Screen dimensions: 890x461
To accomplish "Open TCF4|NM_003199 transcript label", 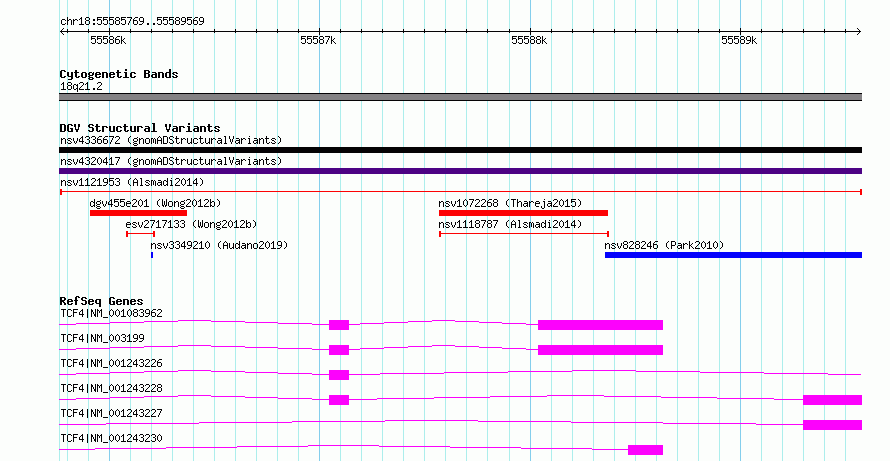I will click(x=102, y=338).
